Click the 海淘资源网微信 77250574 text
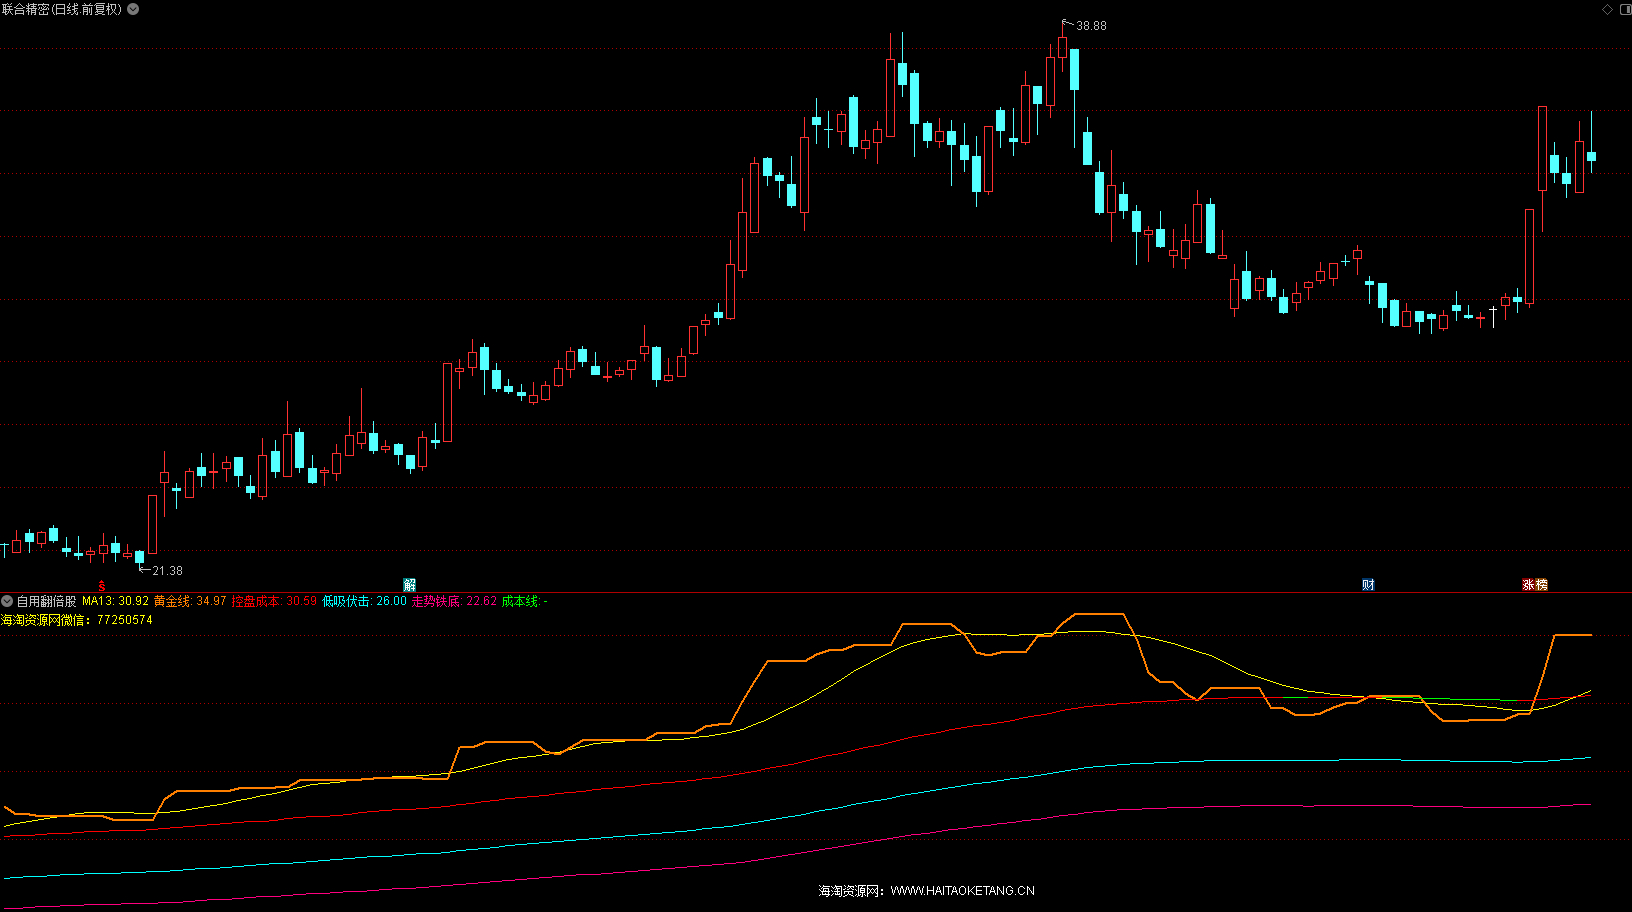This screenshot has height=912, width=1632. [77, 620]
